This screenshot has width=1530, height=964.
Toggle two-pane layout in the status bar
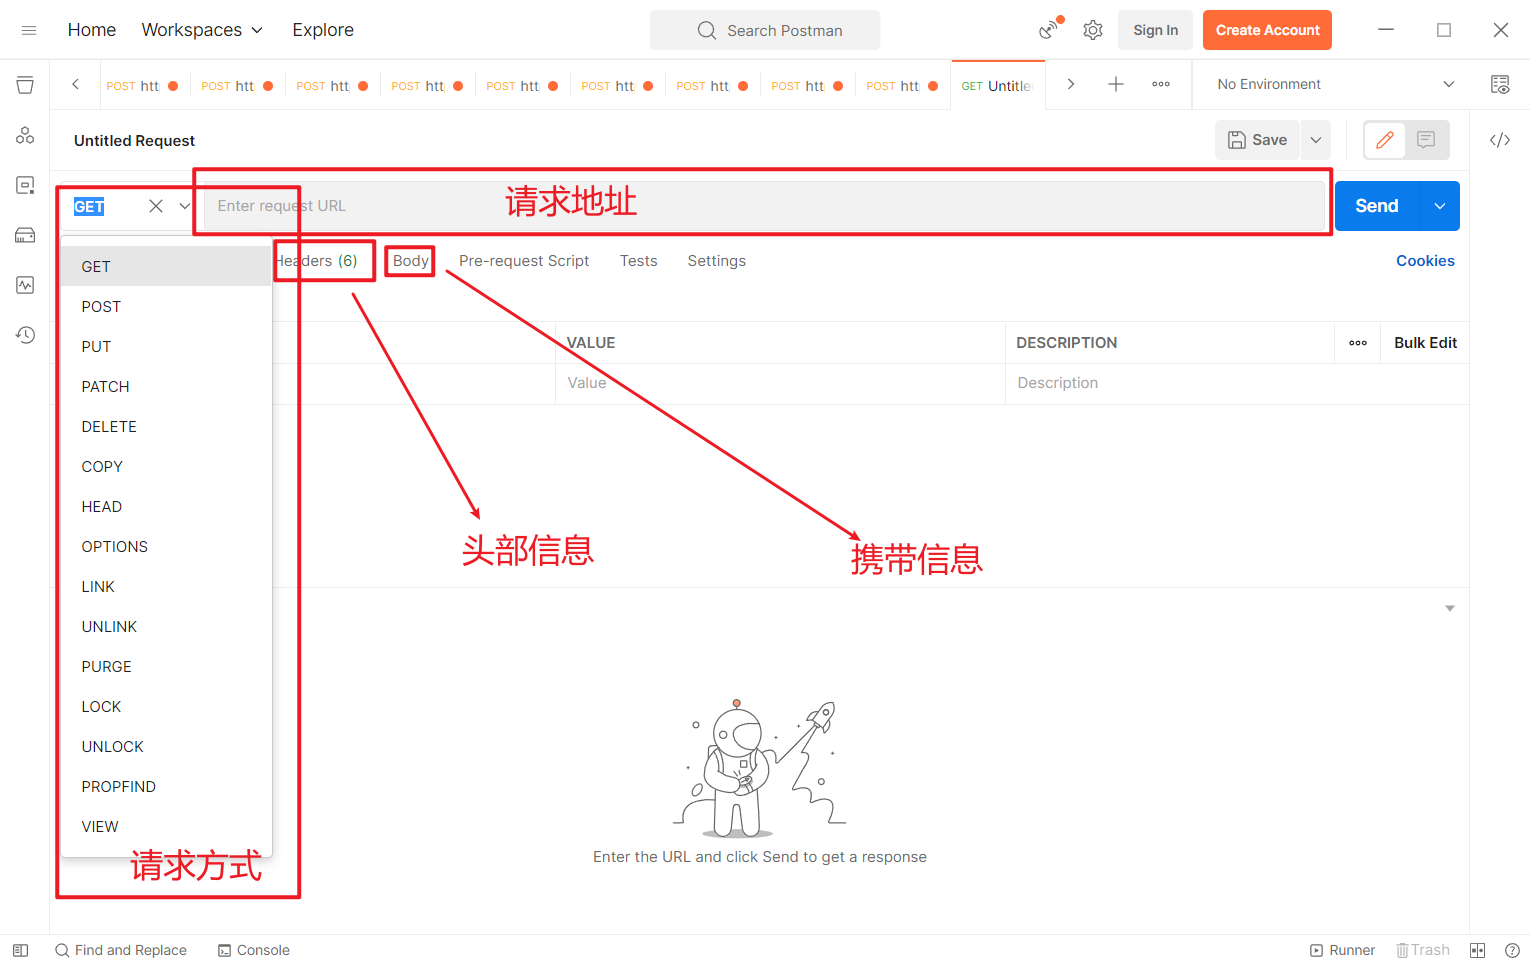1477,950
